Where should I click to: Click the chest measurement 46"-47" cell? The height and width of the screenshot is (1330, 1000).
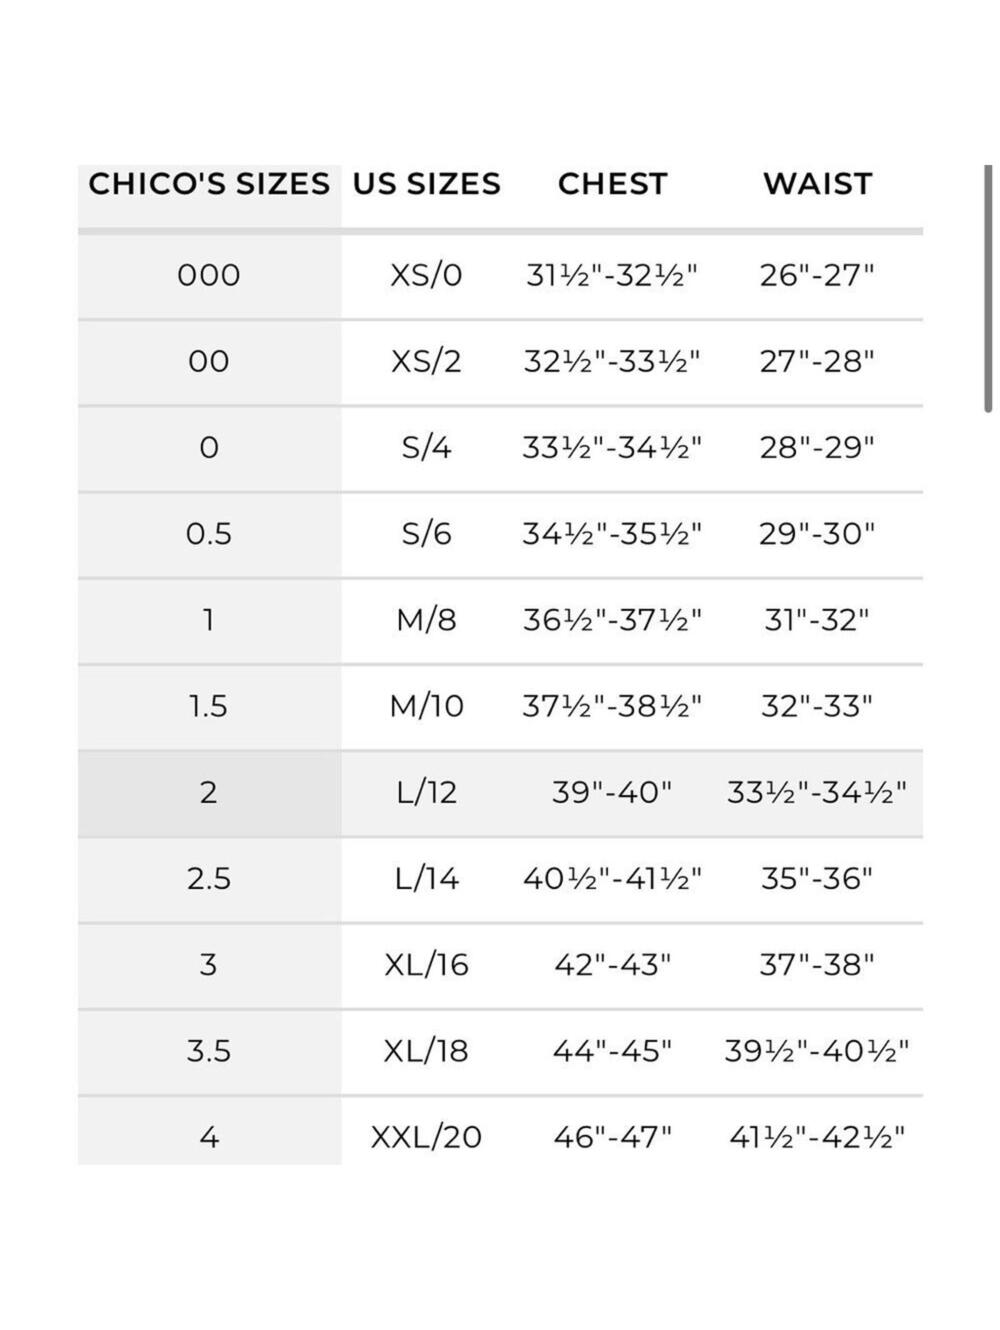pyautogui.click(x=612, y=1137)
